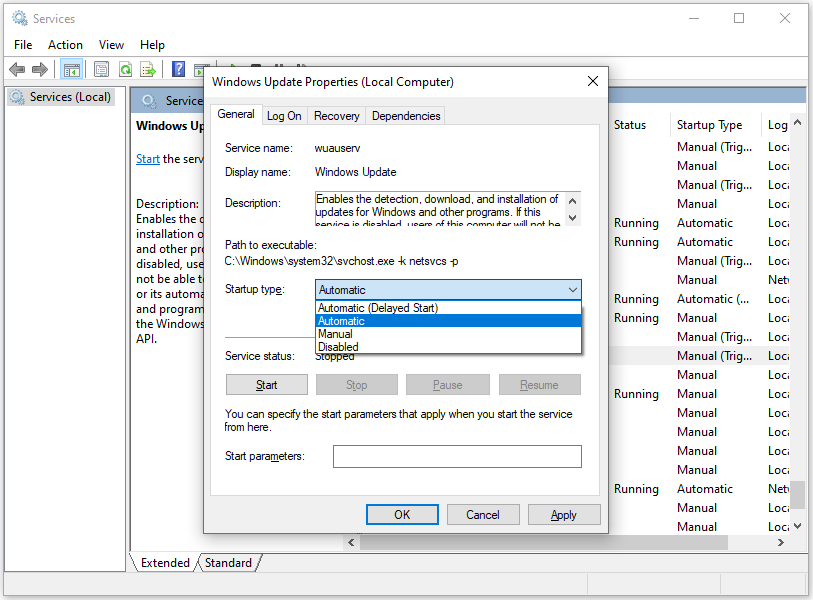Click the Forward arrow in toolbar

[x=40, y=69]
